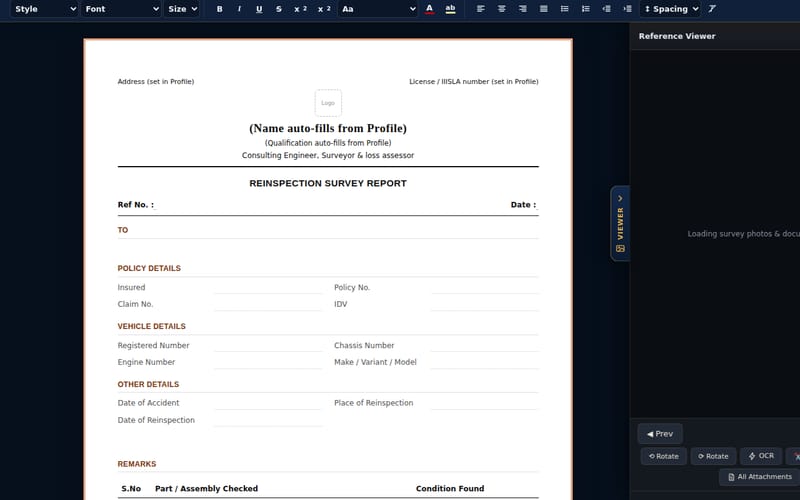Click '(Qualification auto-fills from Profile)' line
Image resolution: width=800 pixels, height=500 pixels.
pyautogui.click(x=328, y=143)
